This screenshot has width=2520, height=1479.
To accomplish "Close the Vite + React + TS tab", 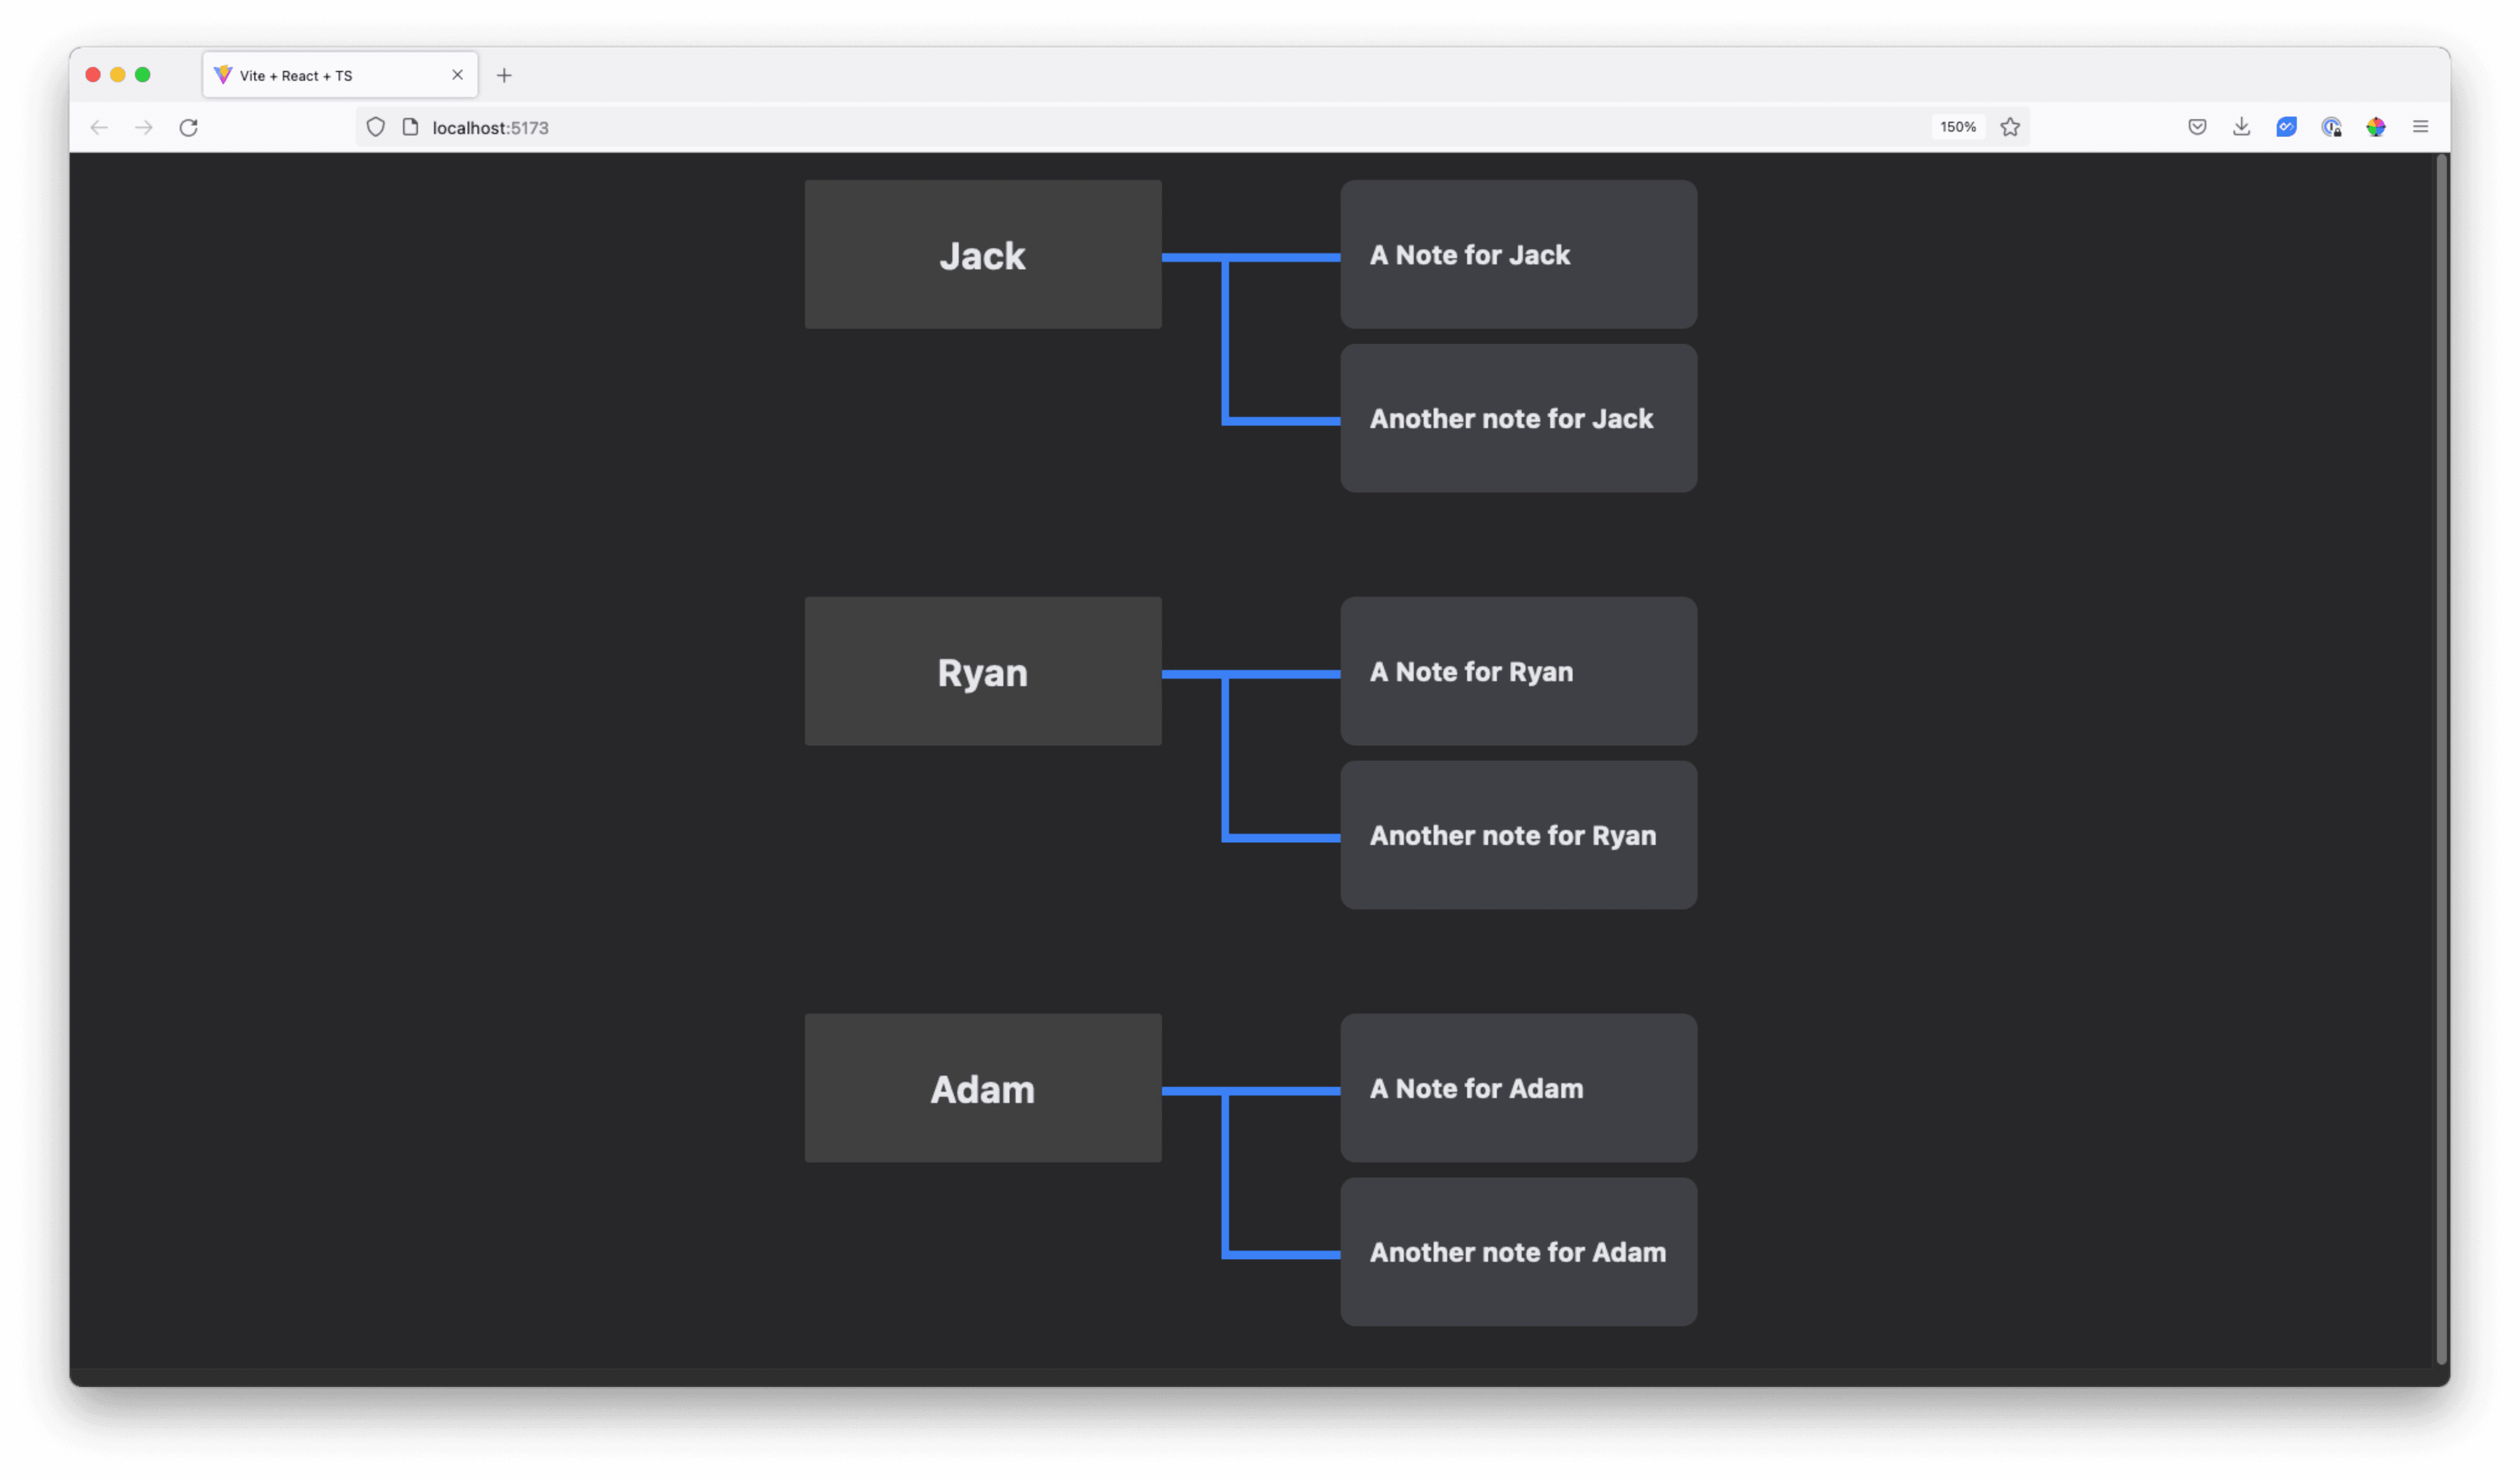I will 457,75.
